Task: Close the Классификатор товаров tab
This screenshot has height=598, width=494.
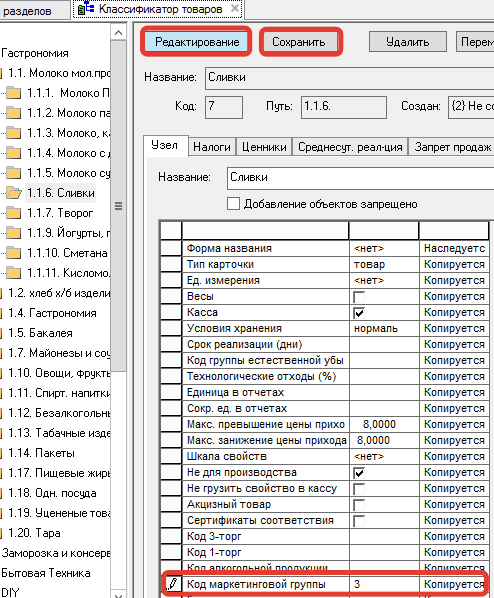Action: pyautogui.click(x=235, y=8)
